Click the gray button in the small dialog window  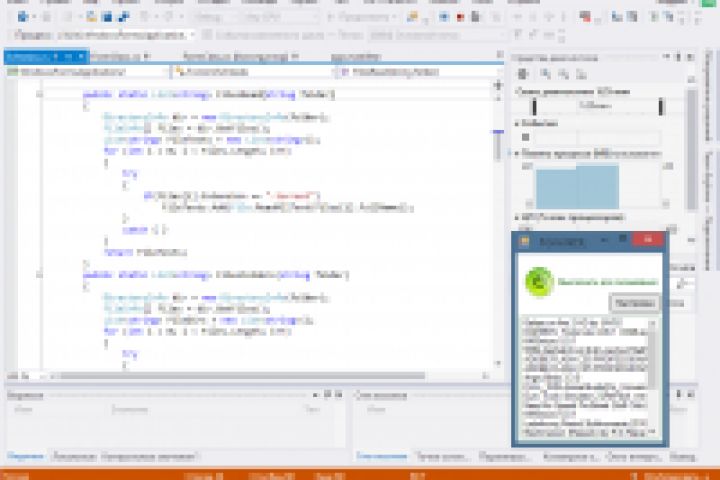click(635, 304)
